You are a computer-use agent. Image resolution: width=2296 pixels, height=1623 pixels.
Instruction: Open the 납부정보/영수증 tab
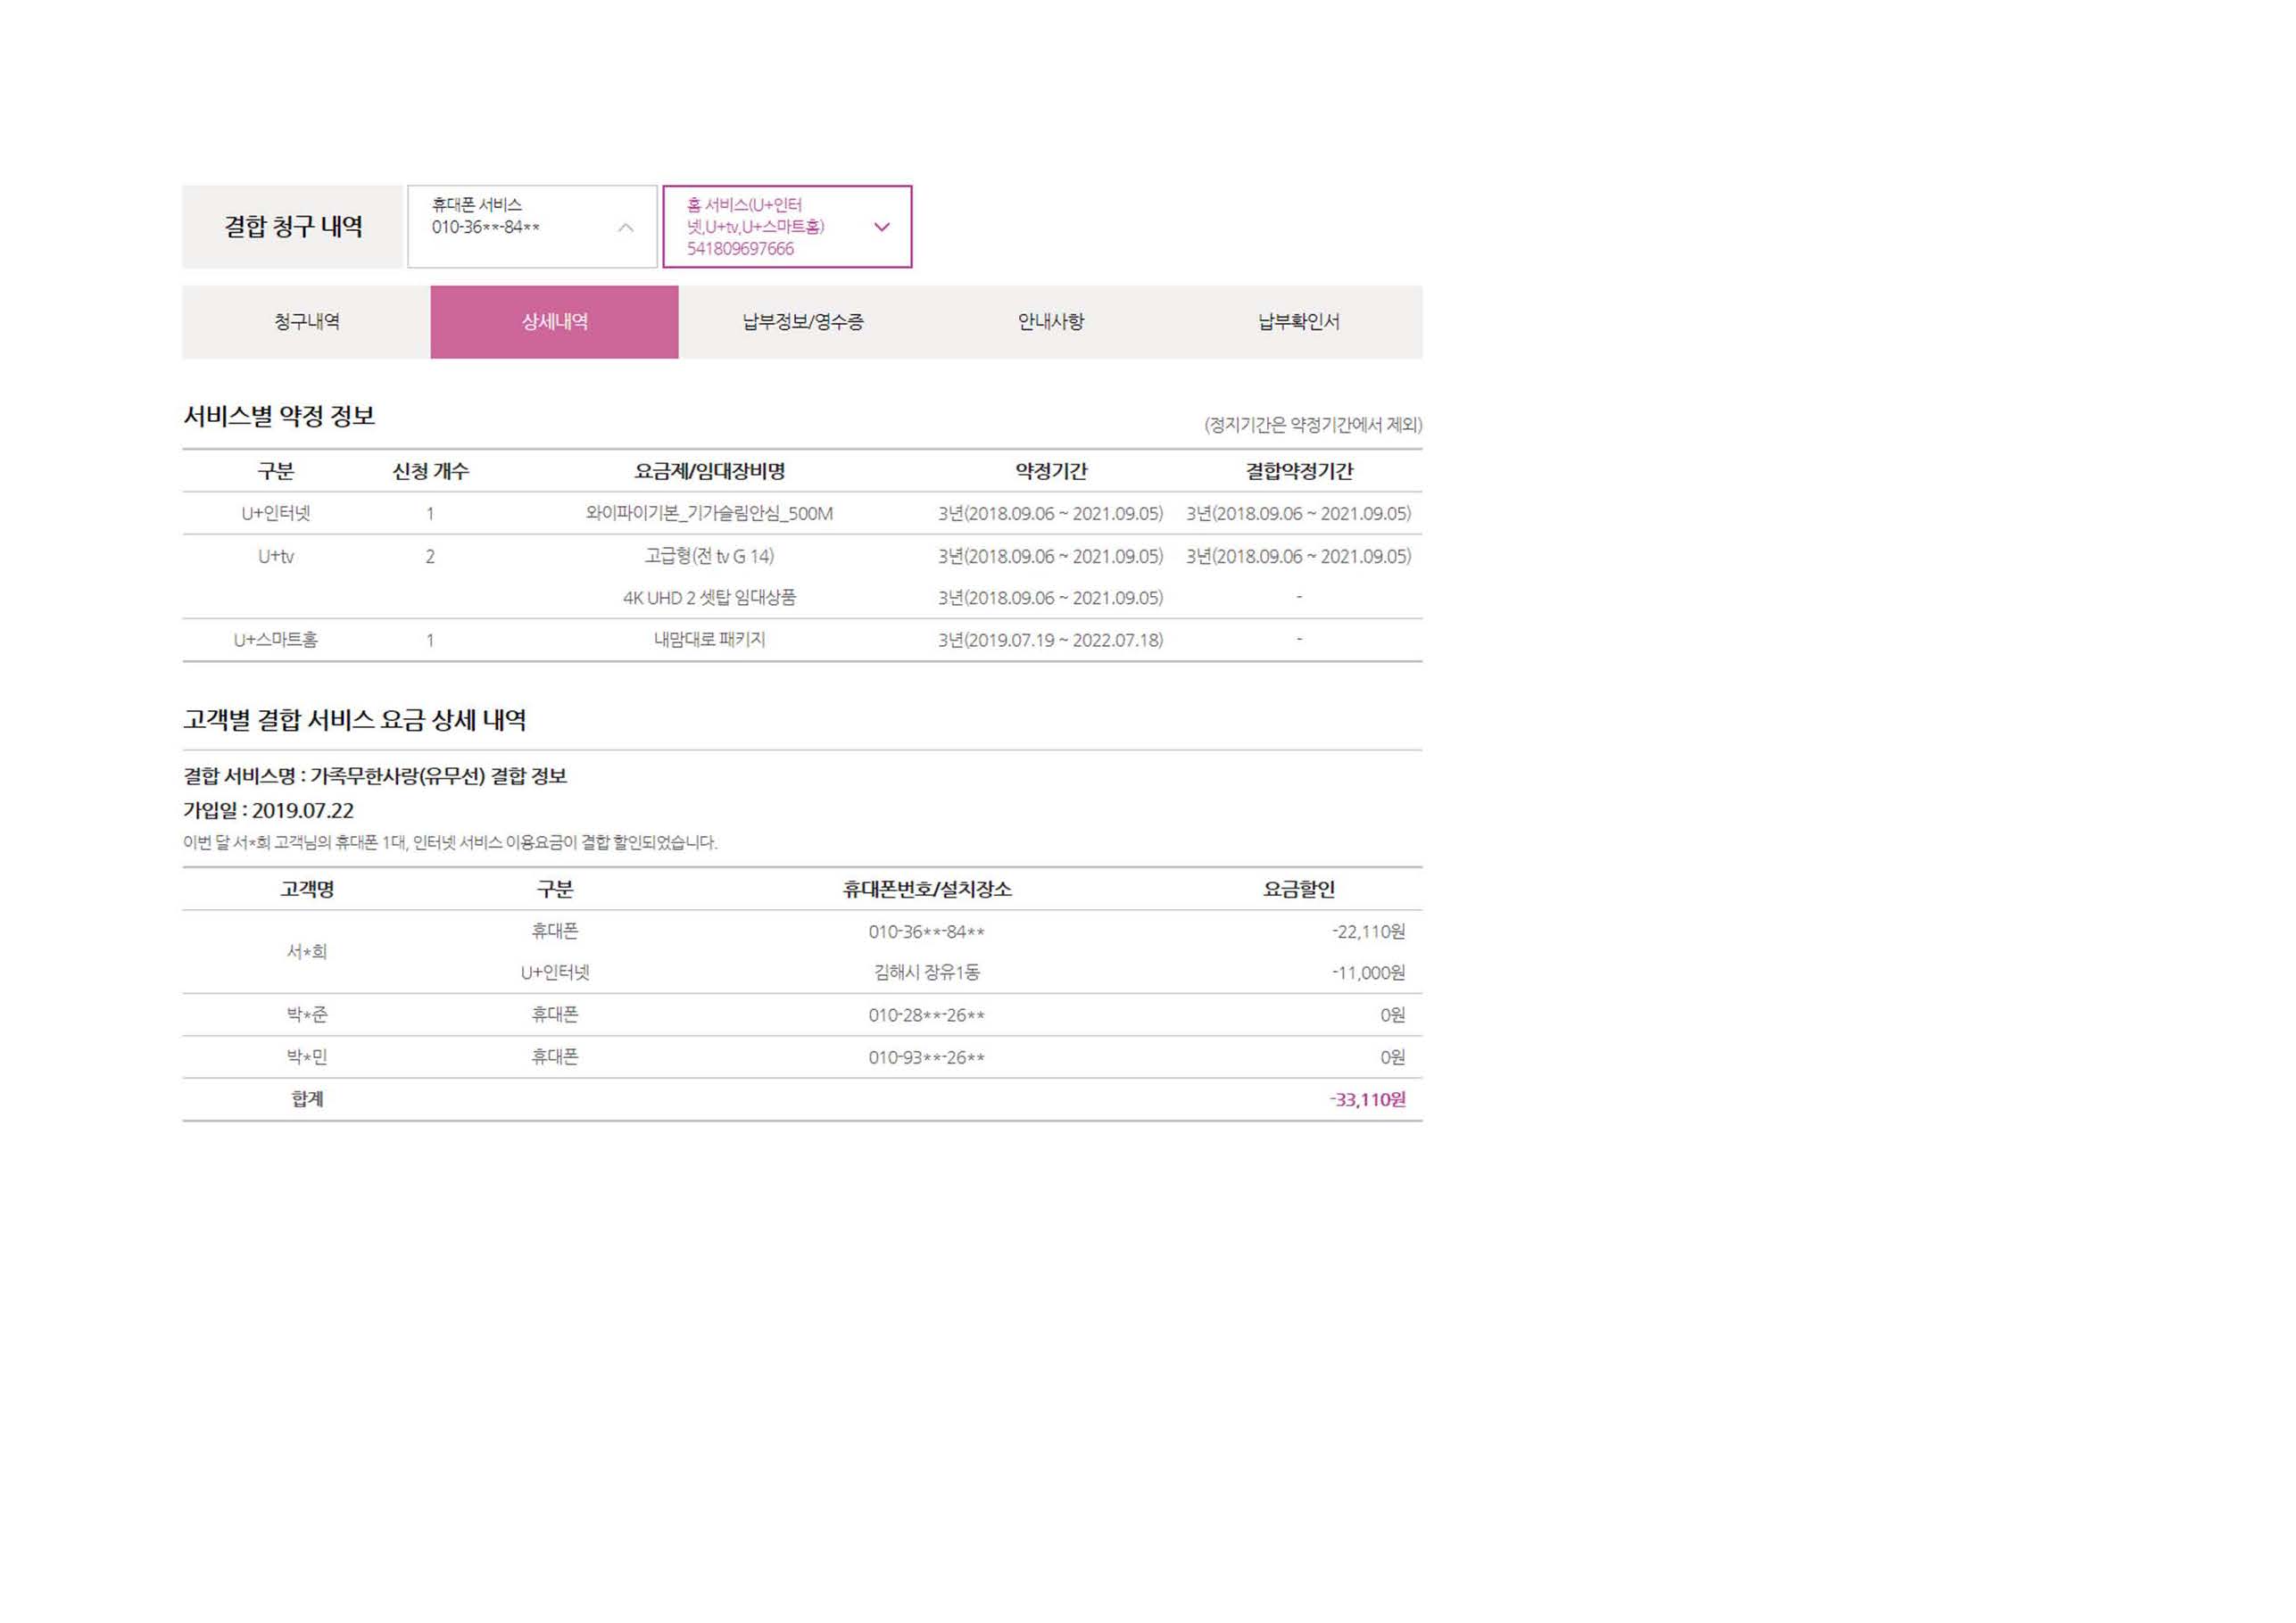(x=802, y=322)
